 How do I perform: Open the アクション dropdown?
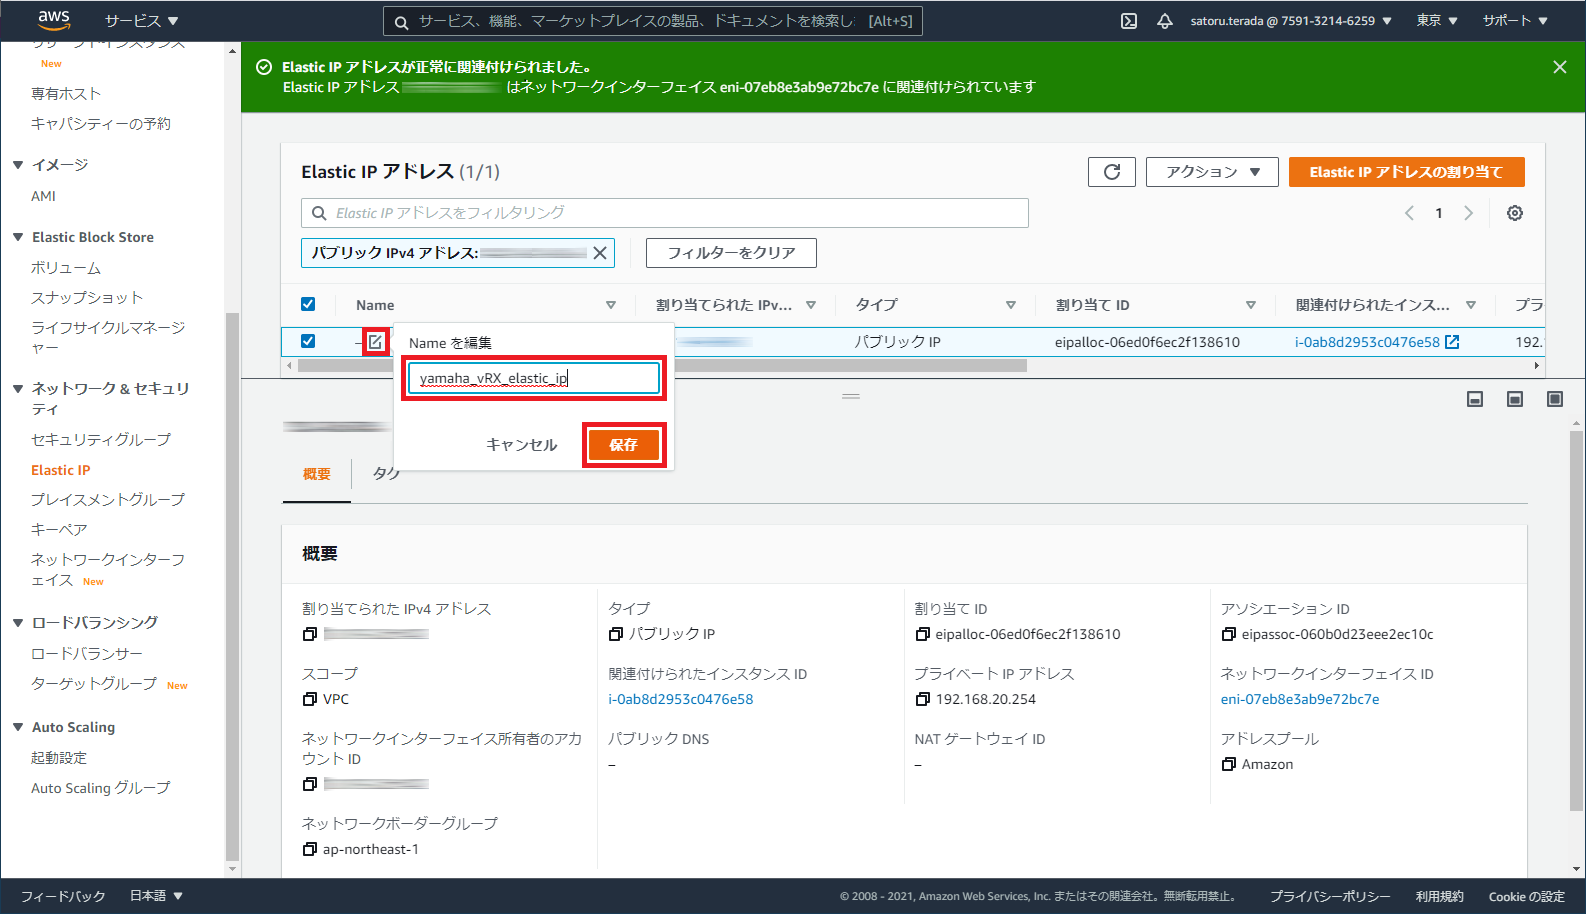(x=1212, y=172)
